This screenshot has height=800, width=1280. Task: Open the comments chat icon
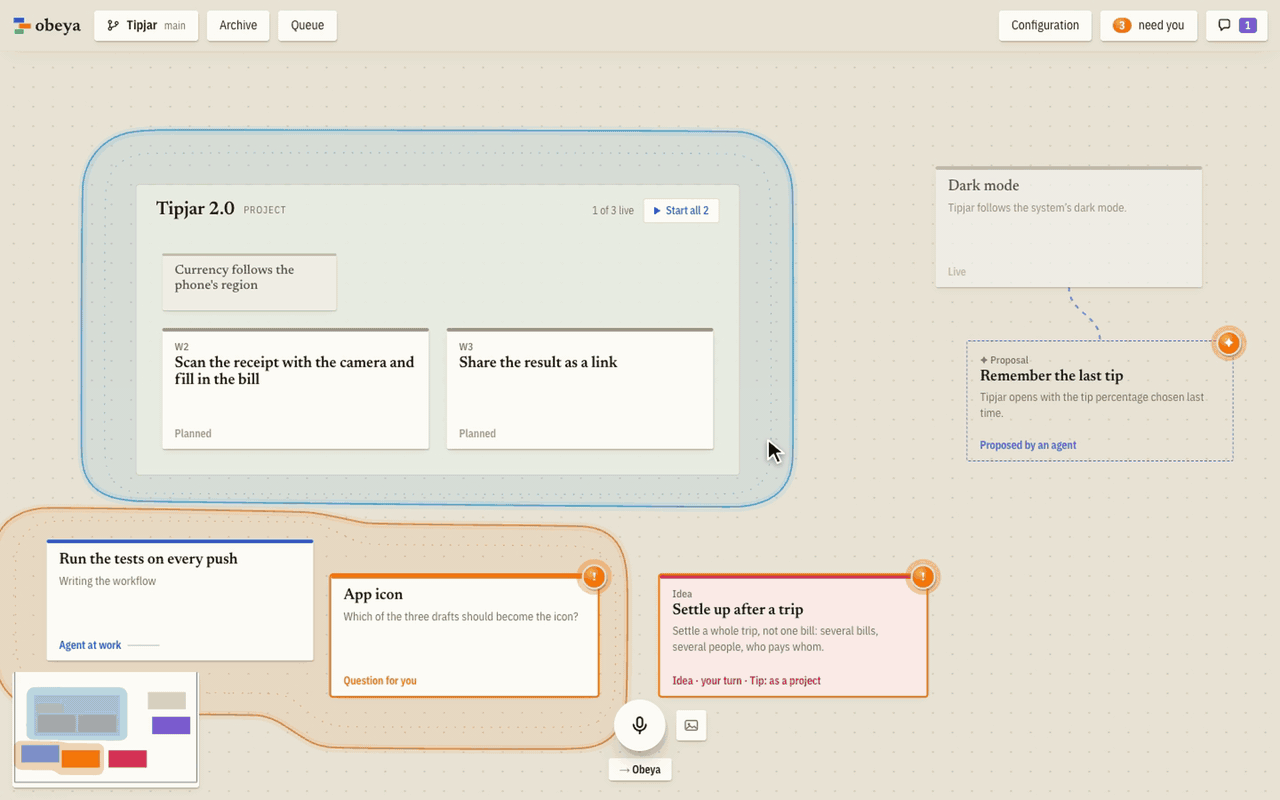pyautogui.click(x=1237, y=25)
